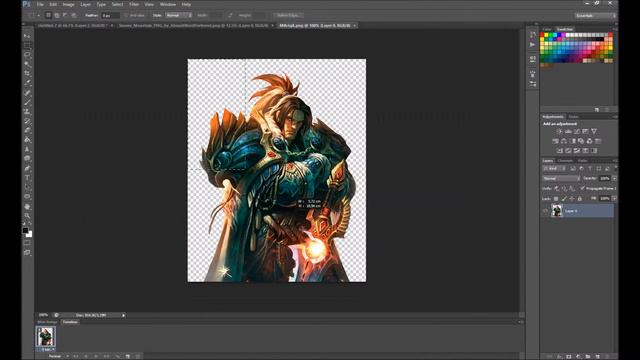Toggle the Anti-alias checkbox
Screen dimensions: 640x360
(126, 16)
